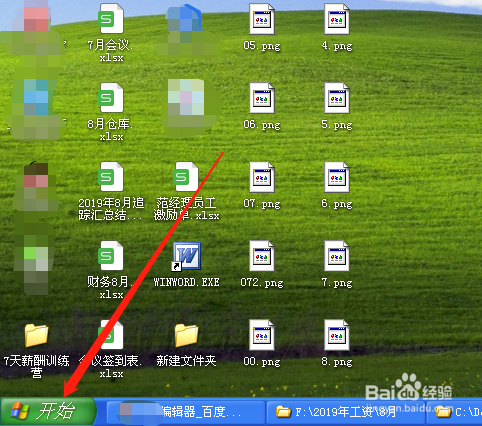Select the 会议签到表.xlsx file icon
The image size is (482, 426).
coord(111,335)
